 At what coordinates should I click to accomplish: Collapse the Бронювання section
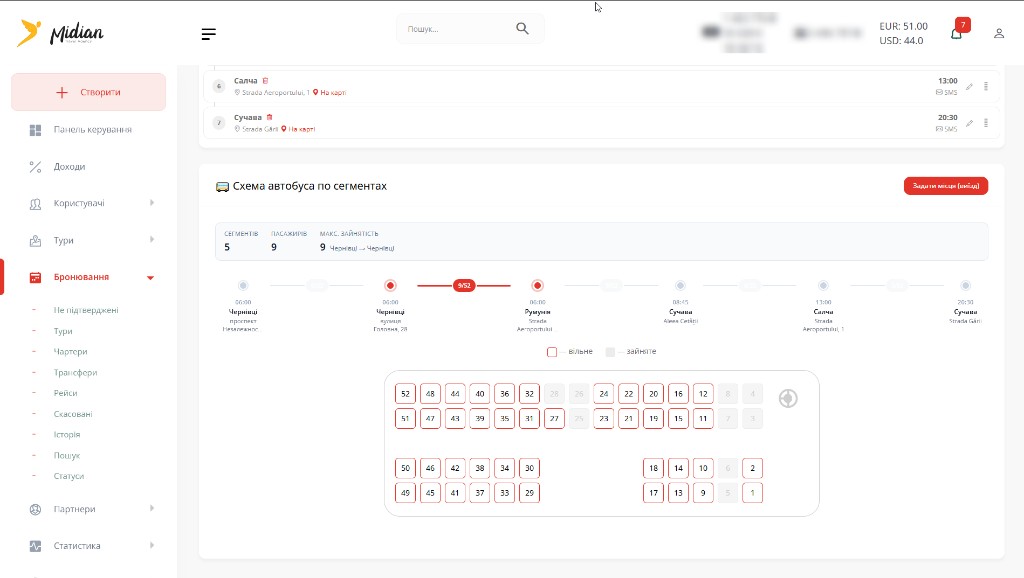click(x=150, y=278)
